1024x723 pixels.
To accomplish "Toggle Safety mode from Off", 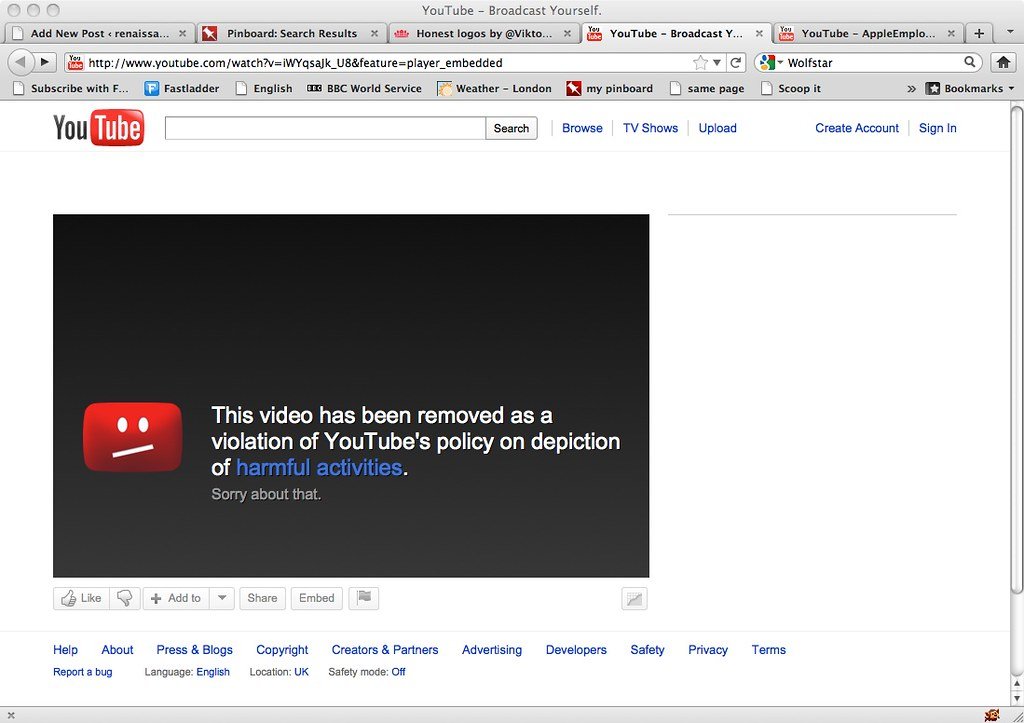I will (x=397, y=672).
